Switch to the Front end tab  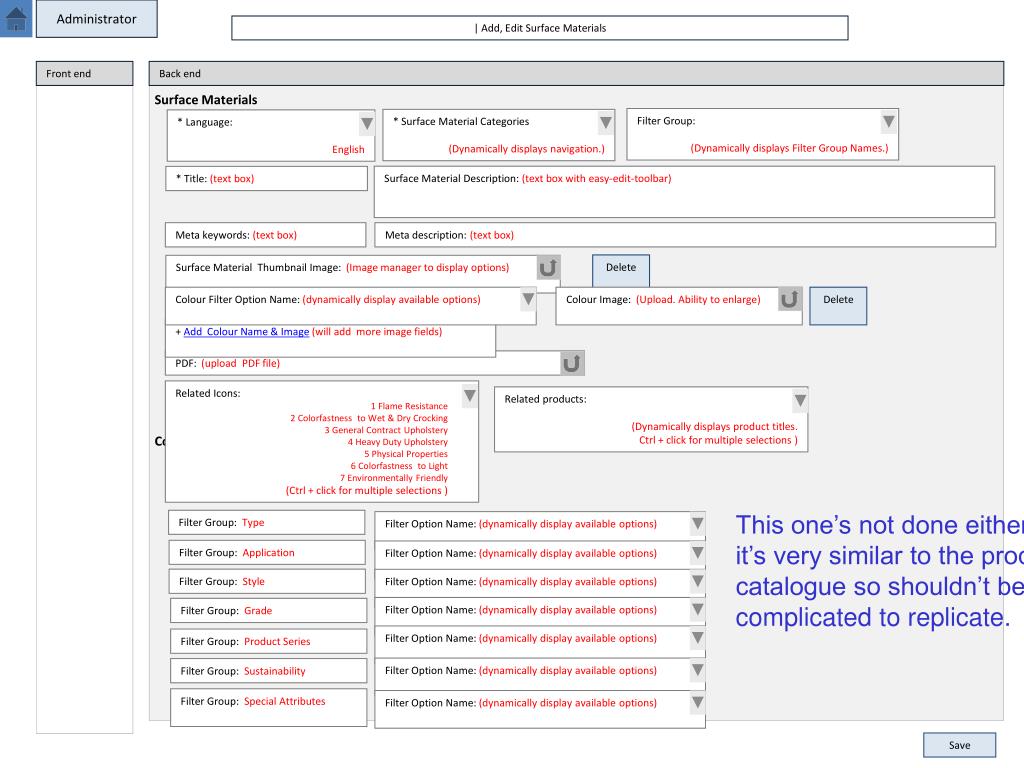pyautogui.click(x=84, y=74)
